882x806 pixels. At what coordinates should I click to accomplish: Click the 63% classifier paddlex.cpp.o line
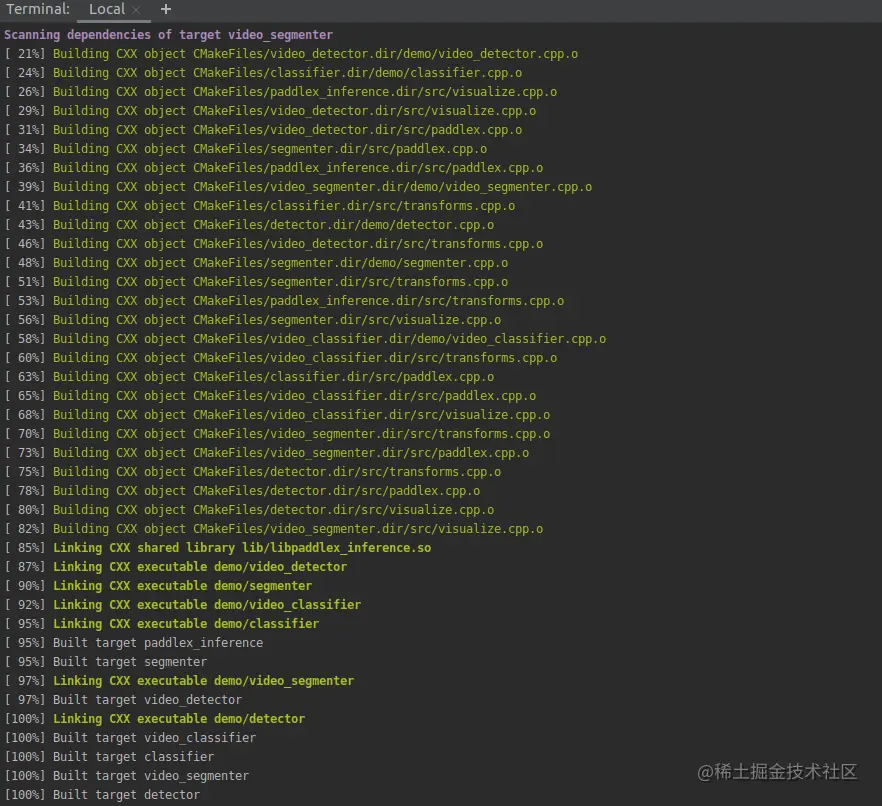pos(249,377)
